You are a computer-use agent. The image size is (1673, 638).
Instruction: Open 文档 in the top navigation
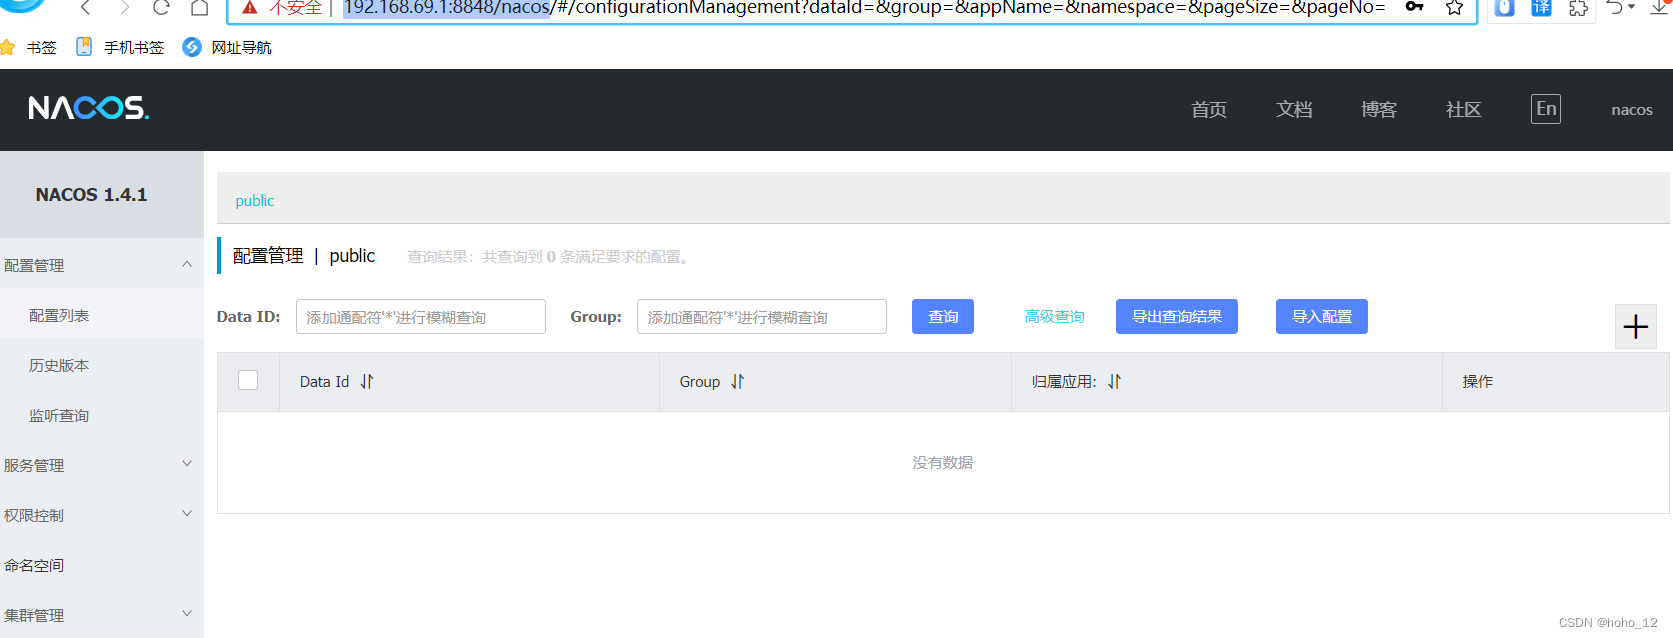coord(1294,110)
